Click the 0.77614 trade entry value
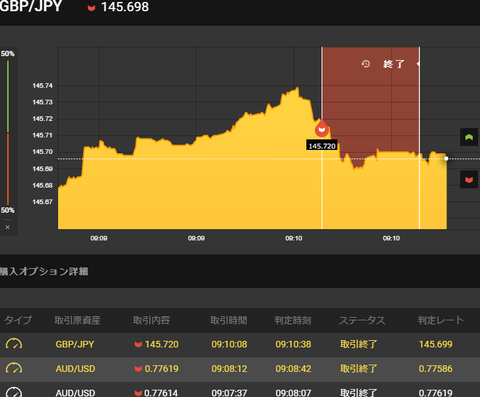This screenshot has width=480, height=397. pos(161,393)
